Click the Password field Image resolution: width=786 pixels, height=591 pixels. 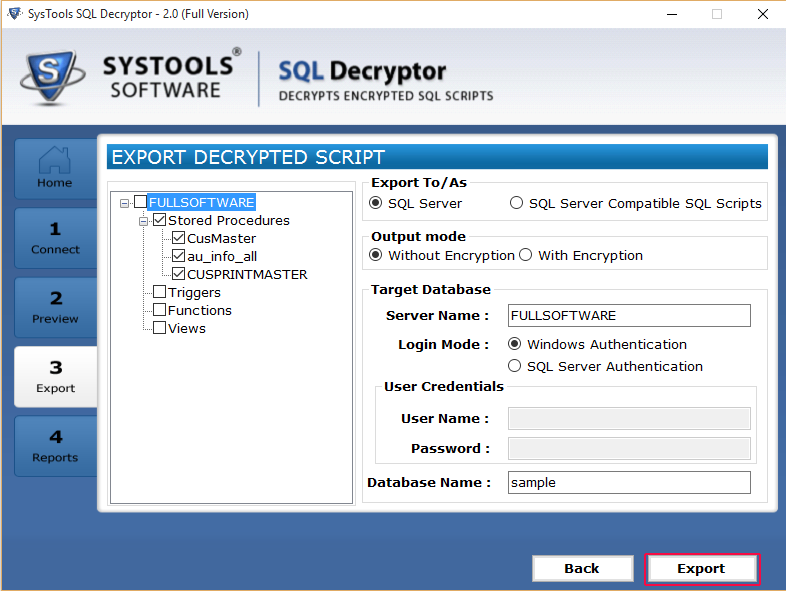629,449
